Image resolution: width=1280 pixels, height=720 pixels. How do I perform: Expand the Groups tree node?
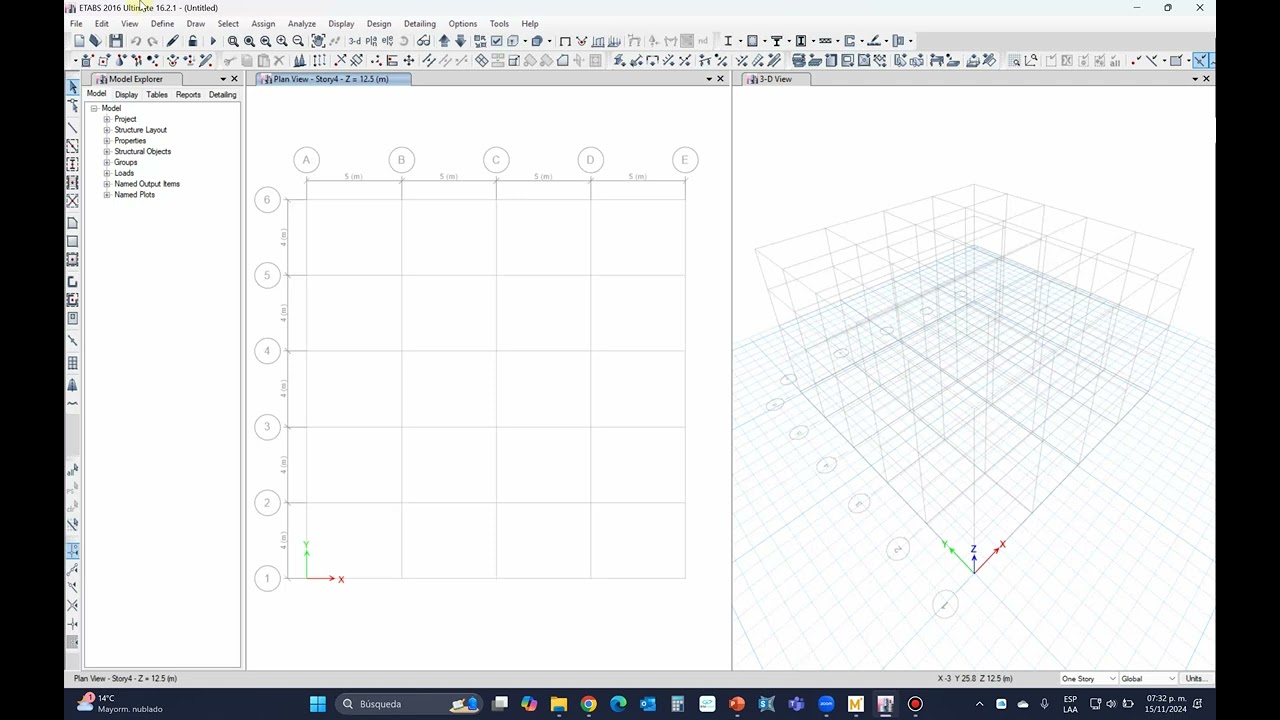[107, 162]
